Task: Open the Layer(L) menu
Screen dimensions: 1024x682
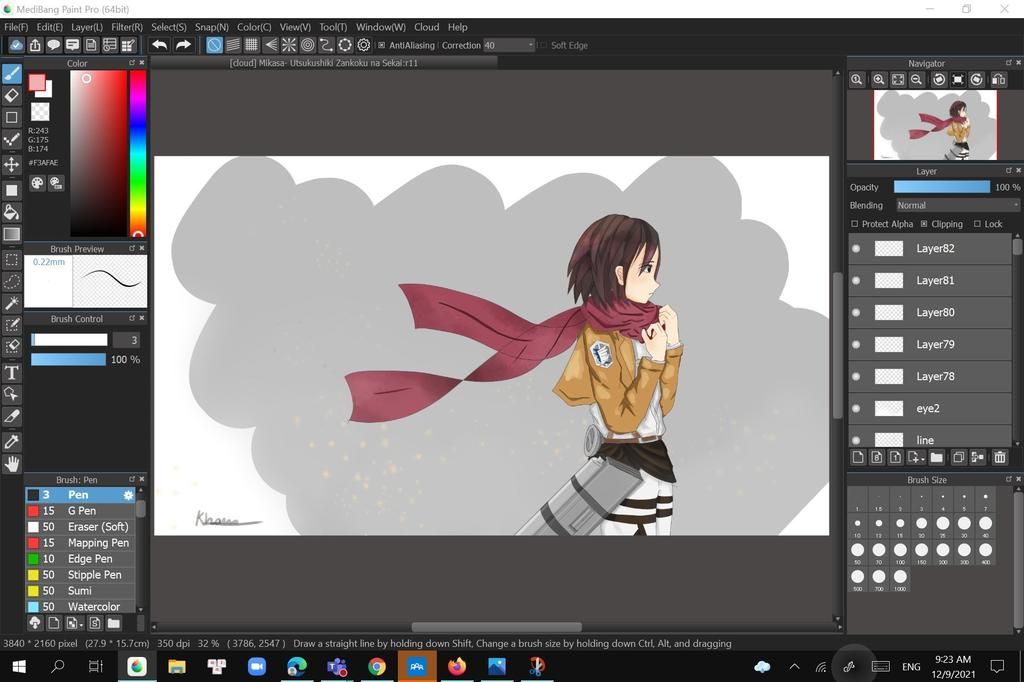Action: [x=87, y=27]
